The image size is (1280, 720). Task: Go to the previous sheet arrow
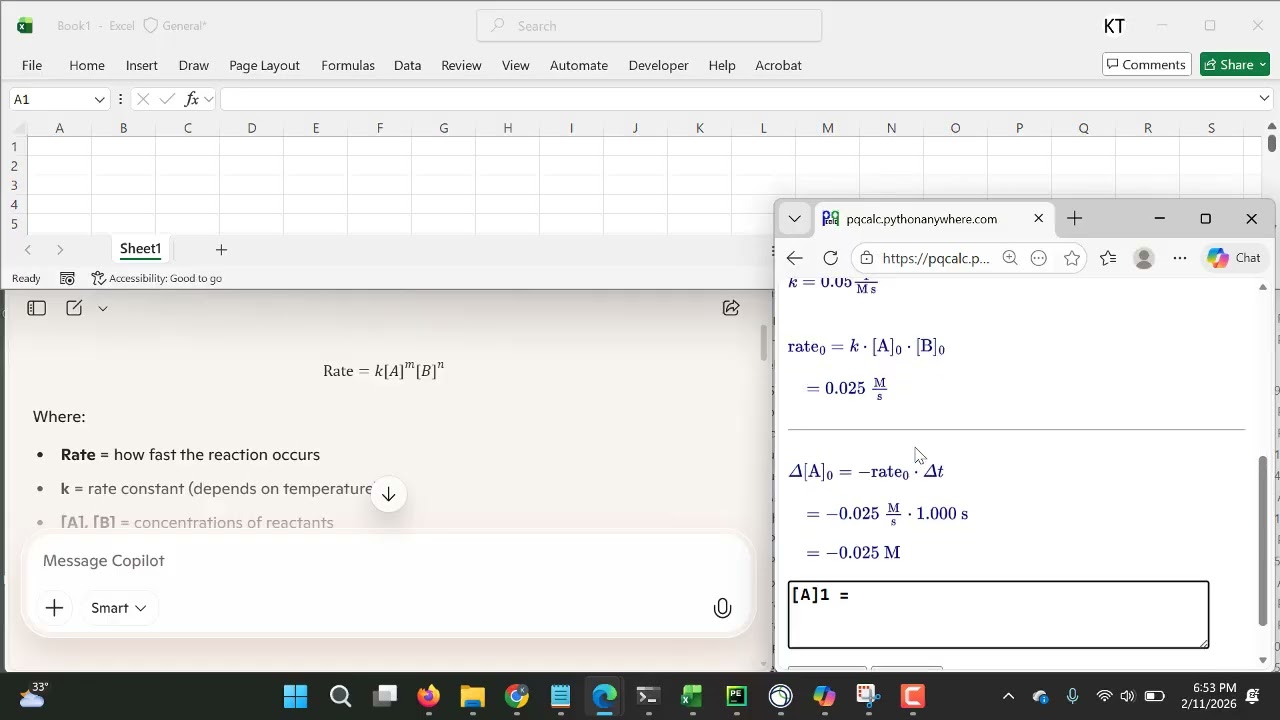click(x=28, y=250)
